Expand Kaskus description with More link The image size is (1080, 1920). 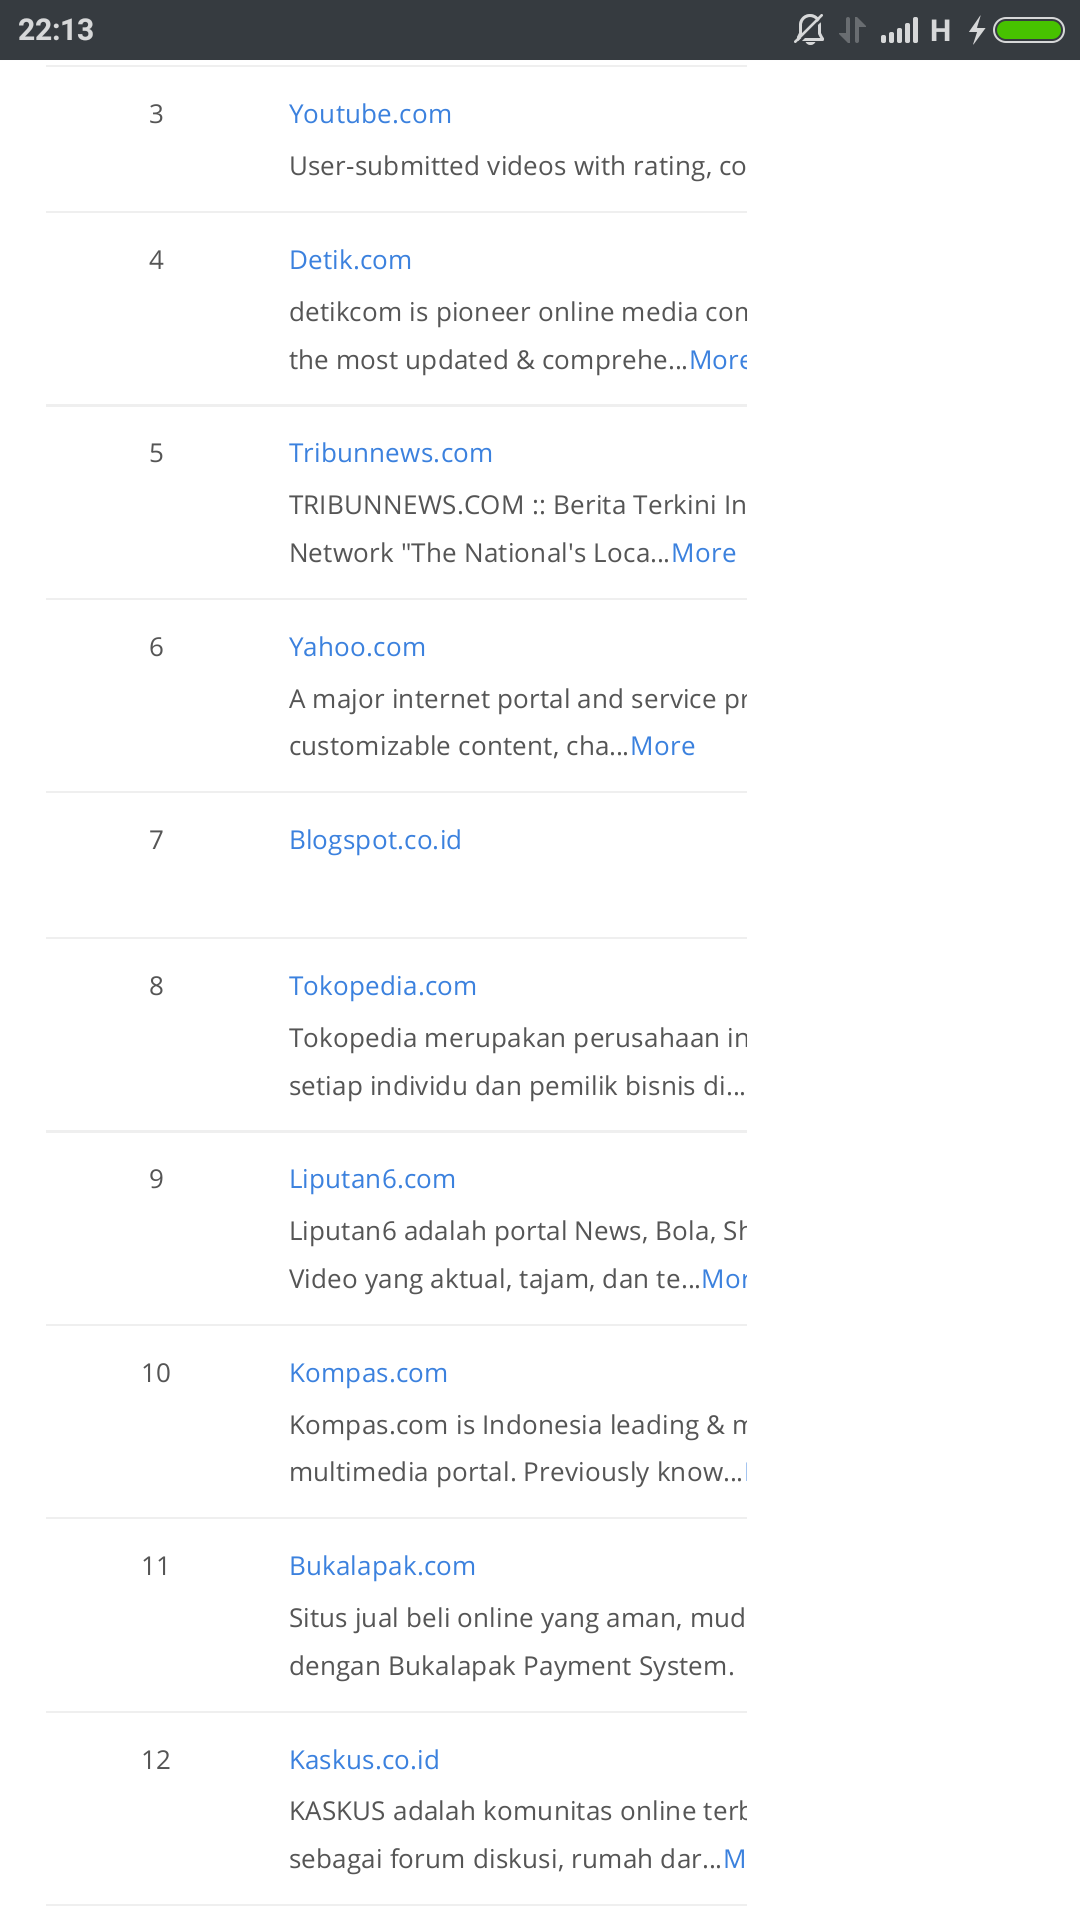735,1859
